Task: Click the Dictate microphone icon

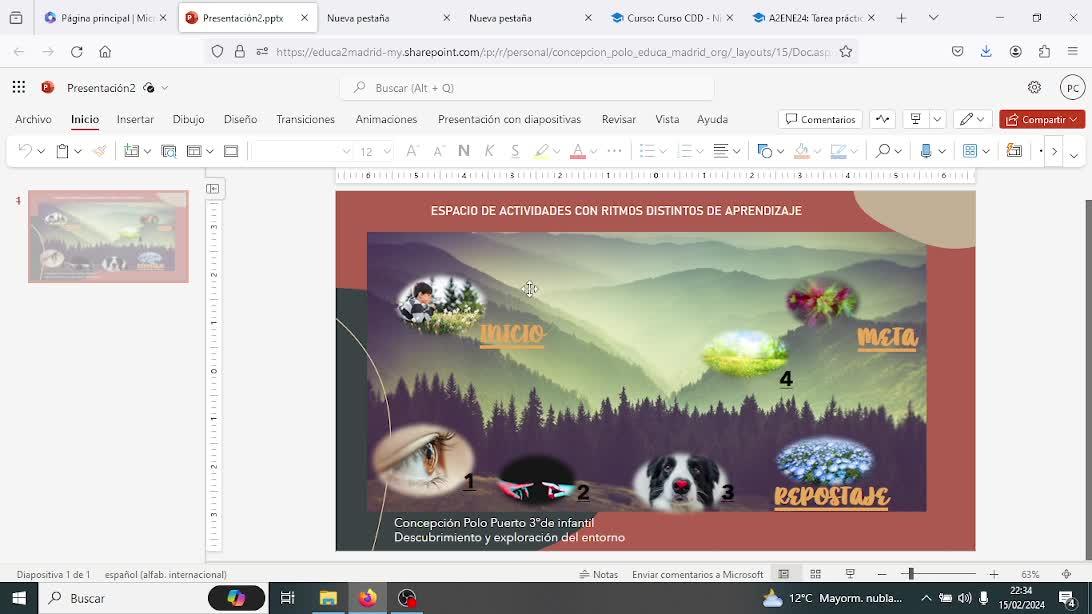Action: 926,151
